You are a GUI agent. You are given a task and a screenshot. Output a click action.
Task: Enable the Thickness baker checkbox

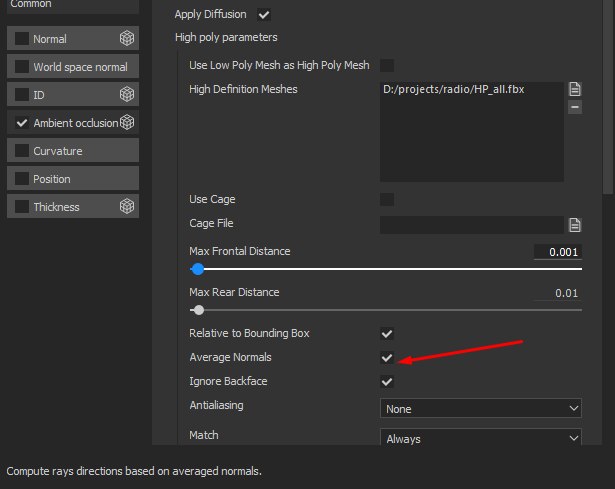coord(22,207)
